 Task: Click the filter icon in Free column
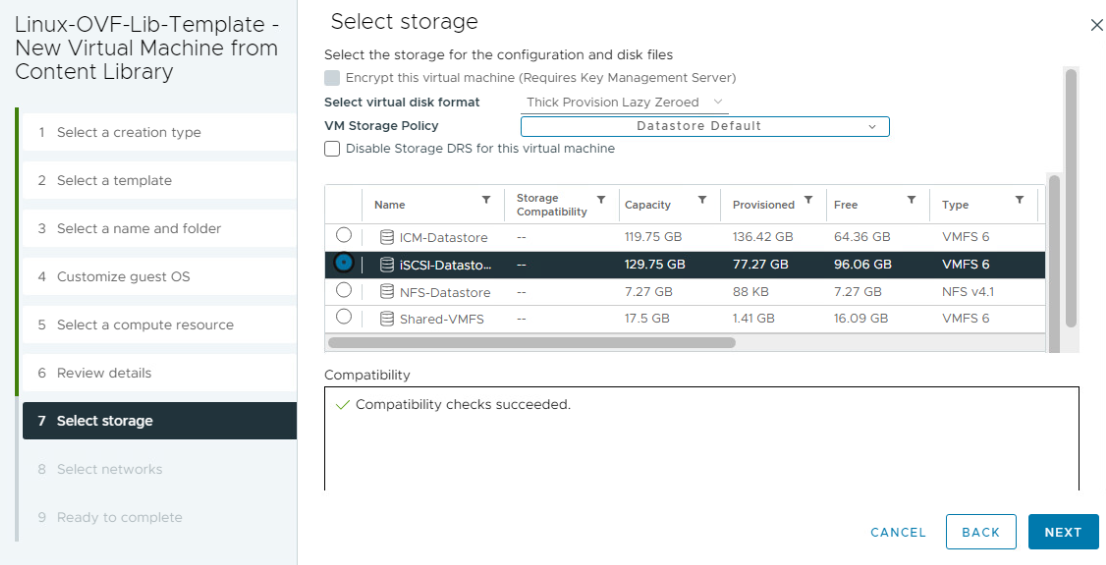(911, 200)
